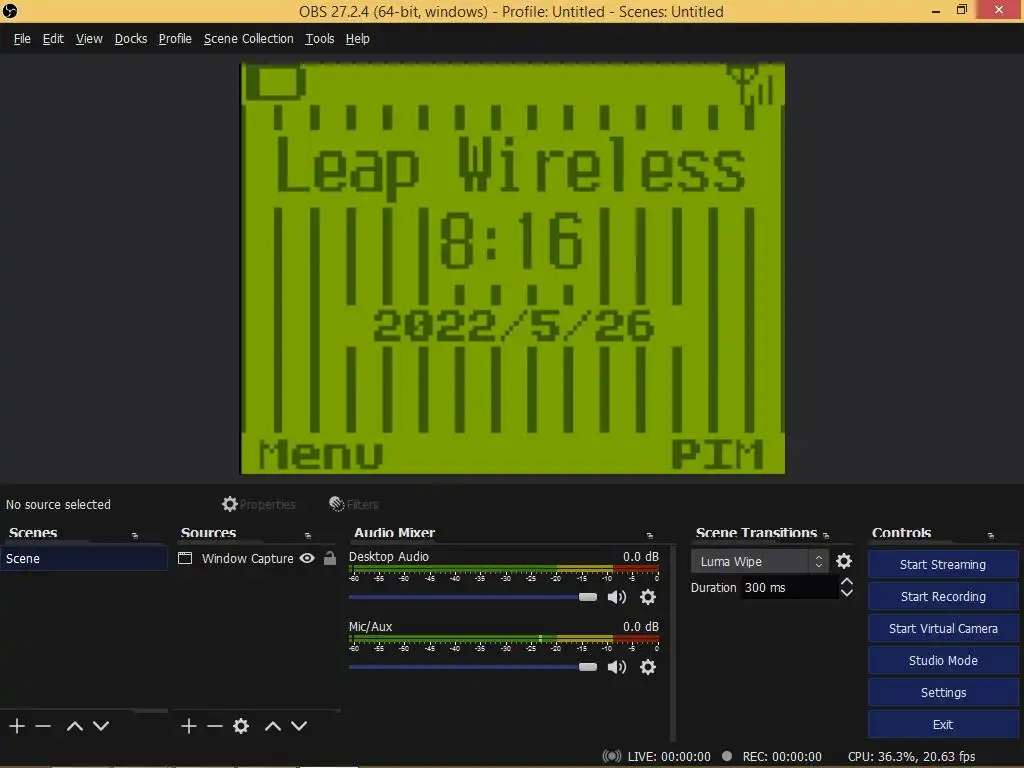The image size is (1024, 768).
Task: Open the Scene Collection menu
Action: click(249, 39)
